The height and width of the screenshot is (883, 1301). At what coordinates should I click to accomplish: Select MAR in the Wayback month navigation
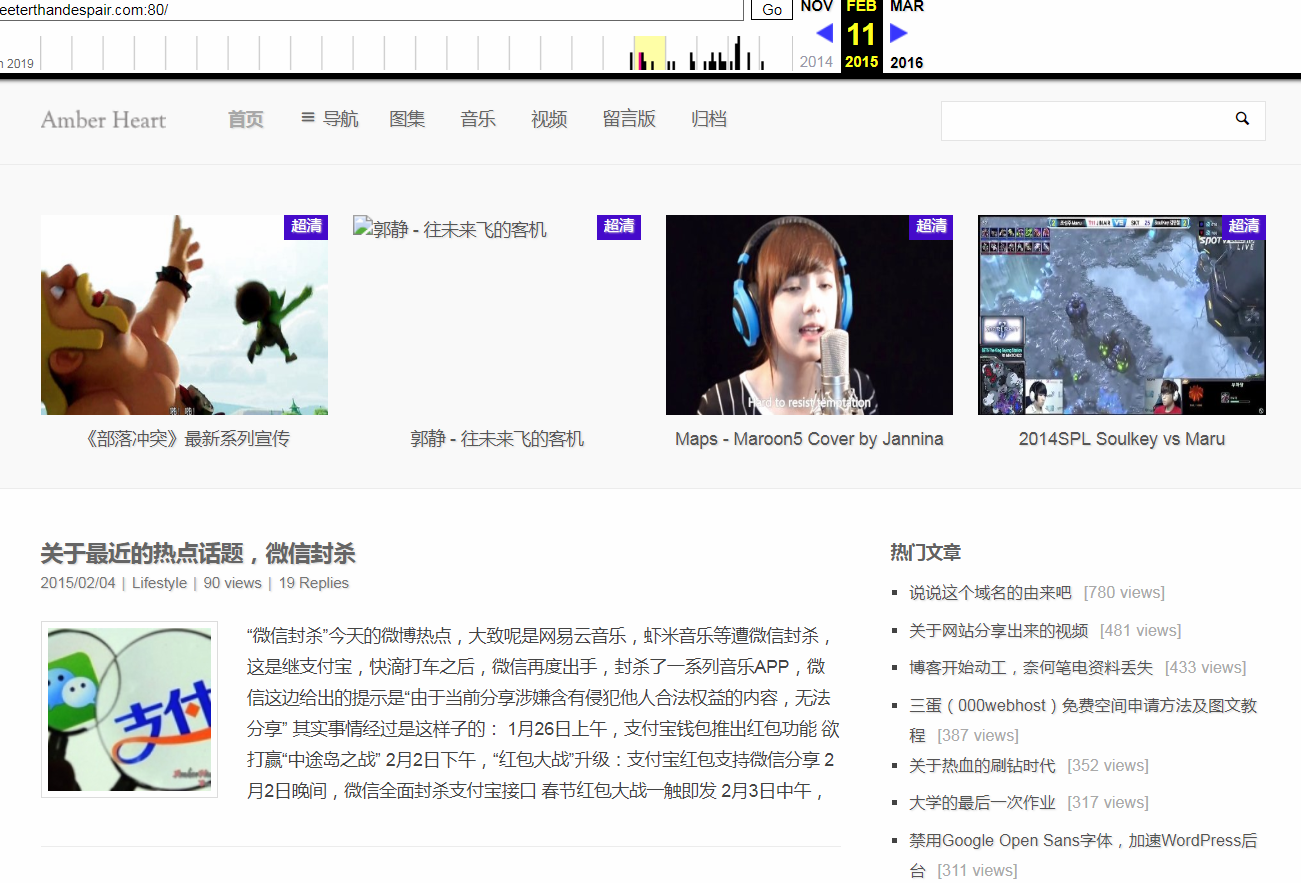tap(907, 6)
